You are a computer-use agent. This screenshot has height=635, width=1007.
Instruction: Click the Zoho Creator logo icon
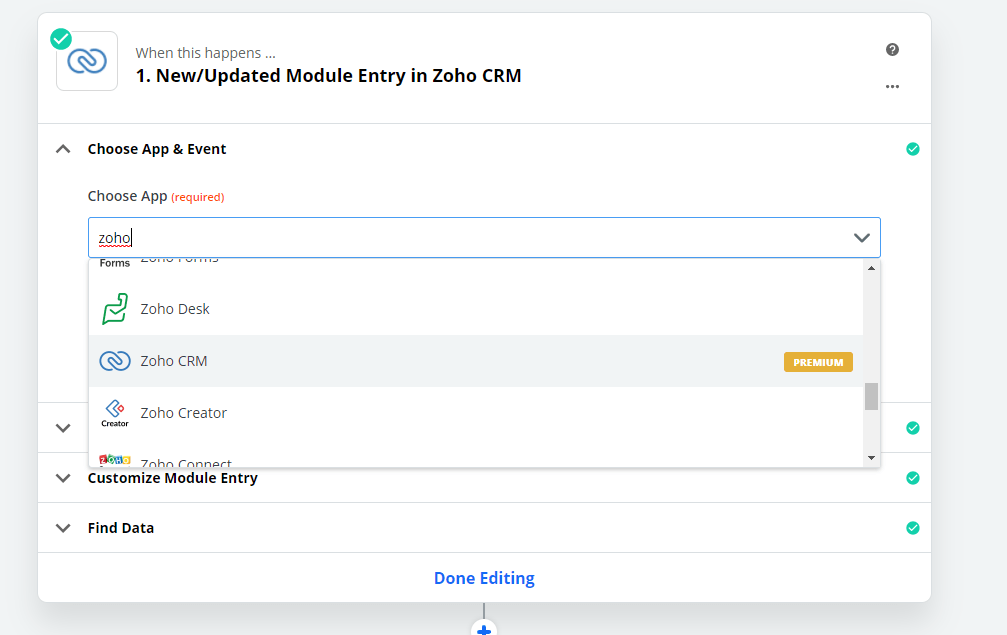tap(115, 413)
